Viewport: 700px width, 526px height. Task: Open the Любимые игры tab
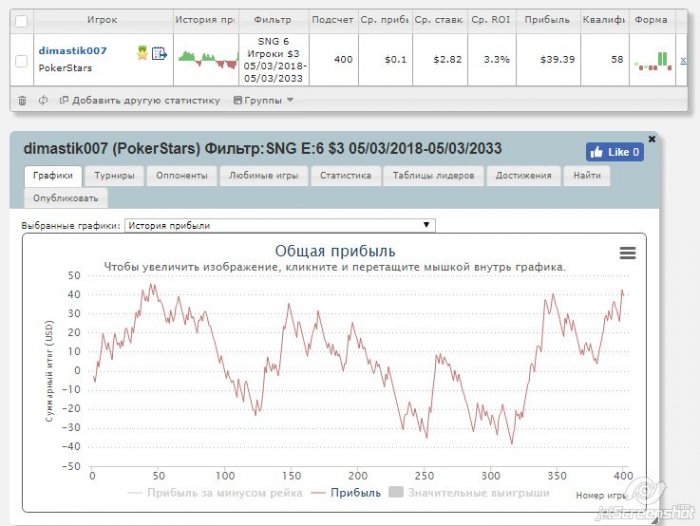[x=263, y=175]
